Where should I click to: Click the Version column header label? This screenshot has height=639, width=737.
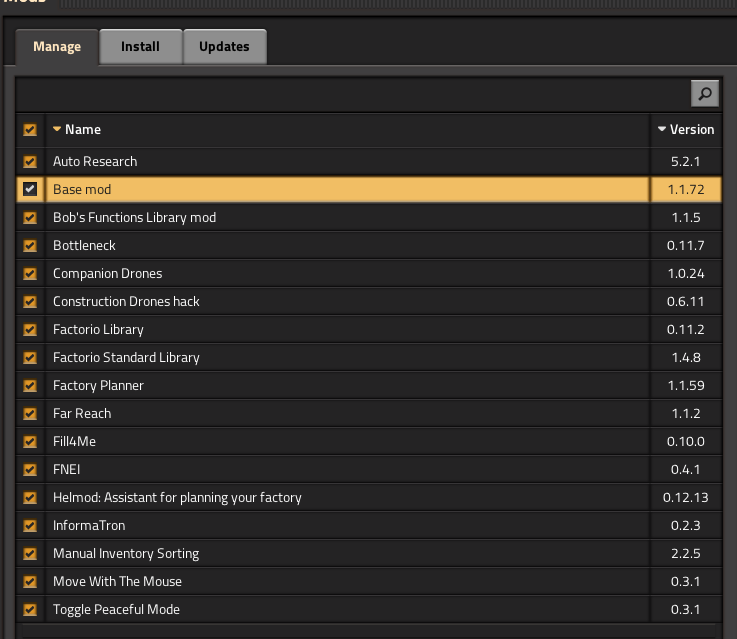pos(692,129)
